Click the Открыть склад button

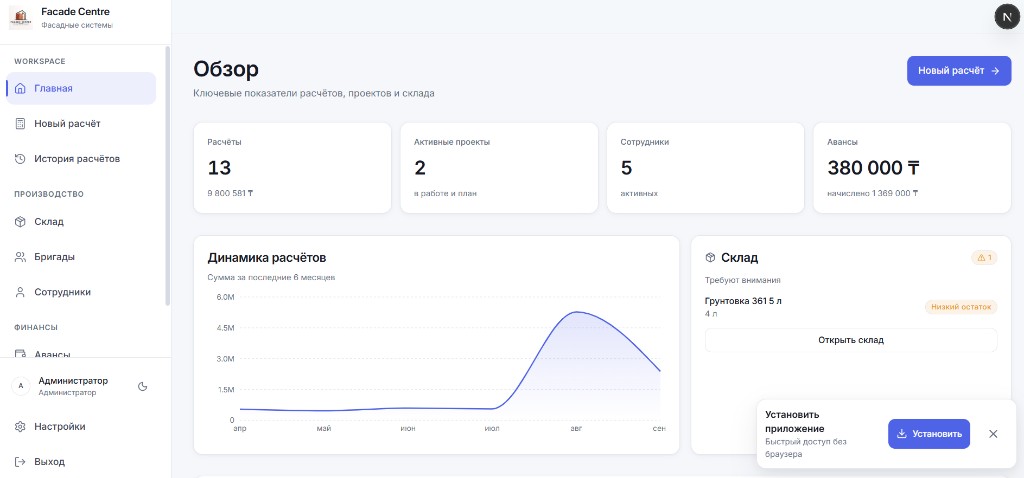851,340
